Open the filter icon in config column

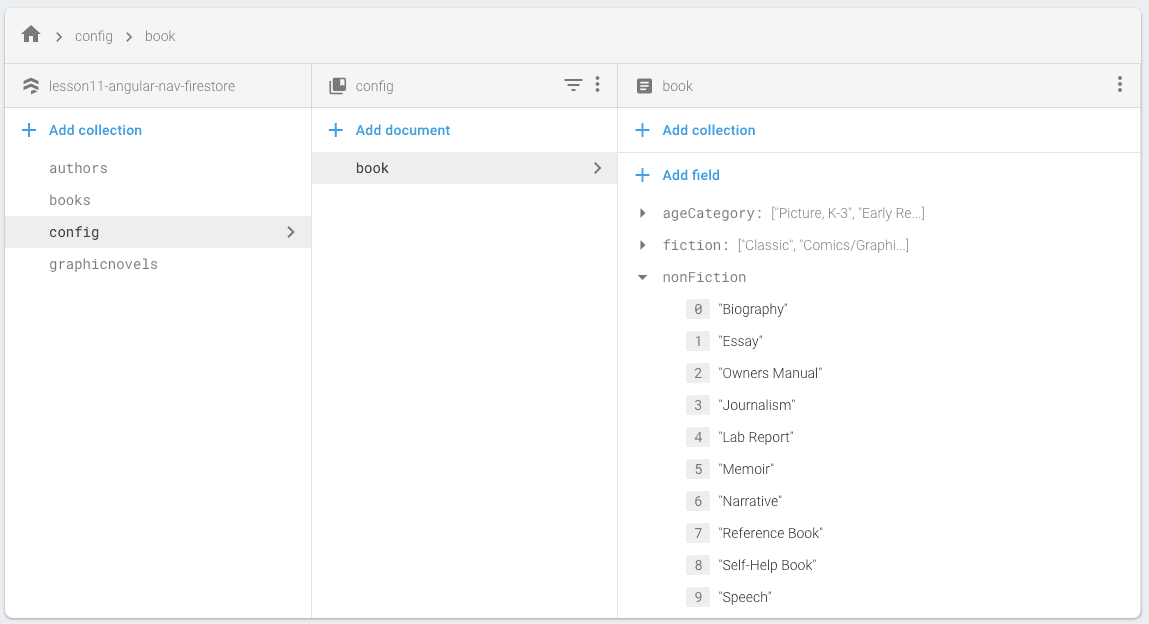[573, 85]
